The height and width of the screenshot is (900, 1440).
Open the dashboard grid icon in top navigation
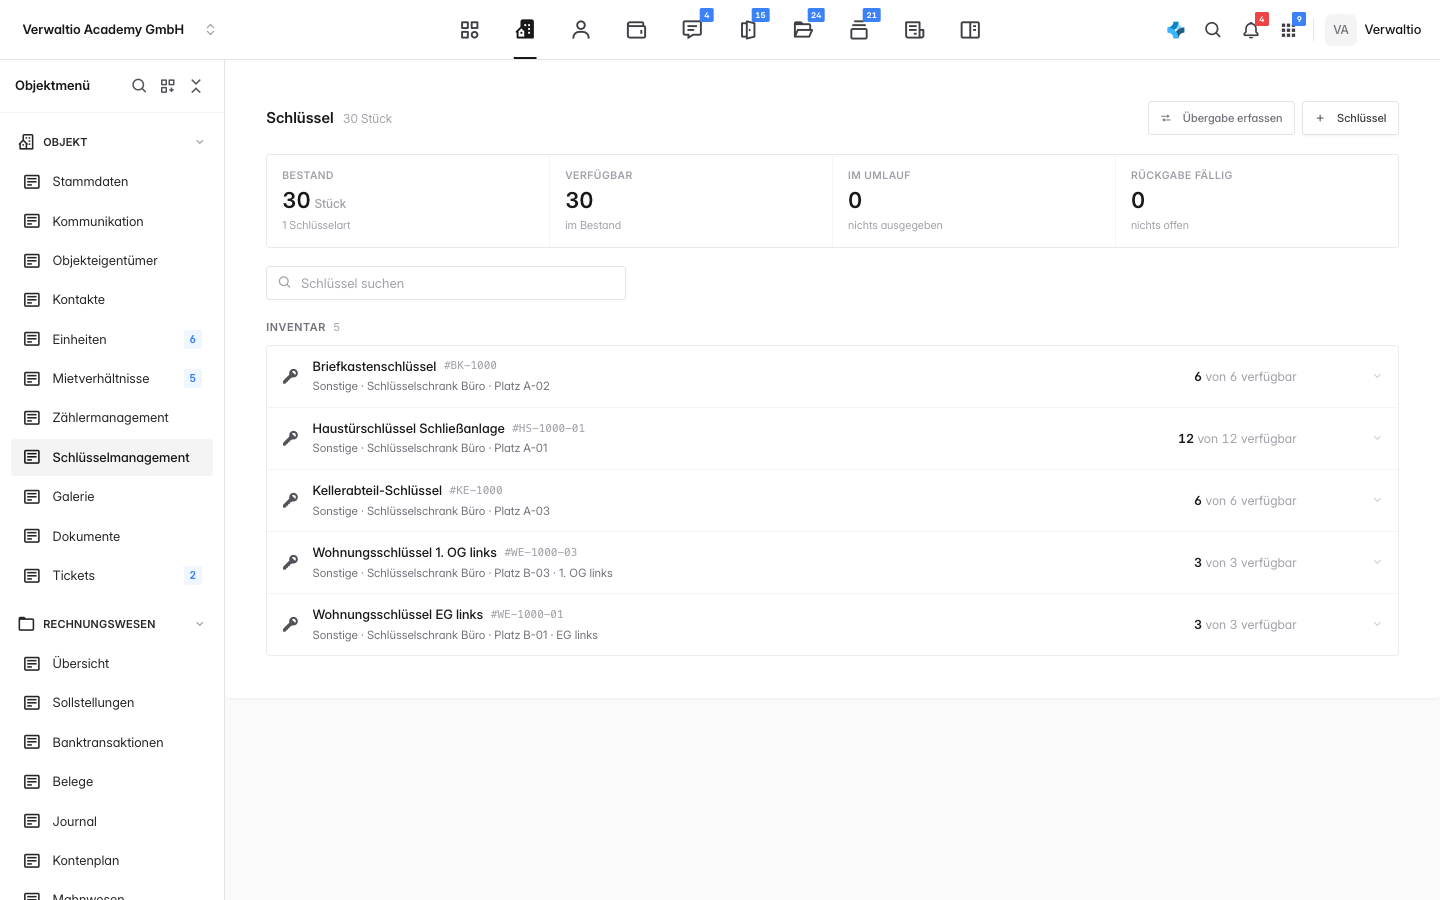click(x=469, y=30)
